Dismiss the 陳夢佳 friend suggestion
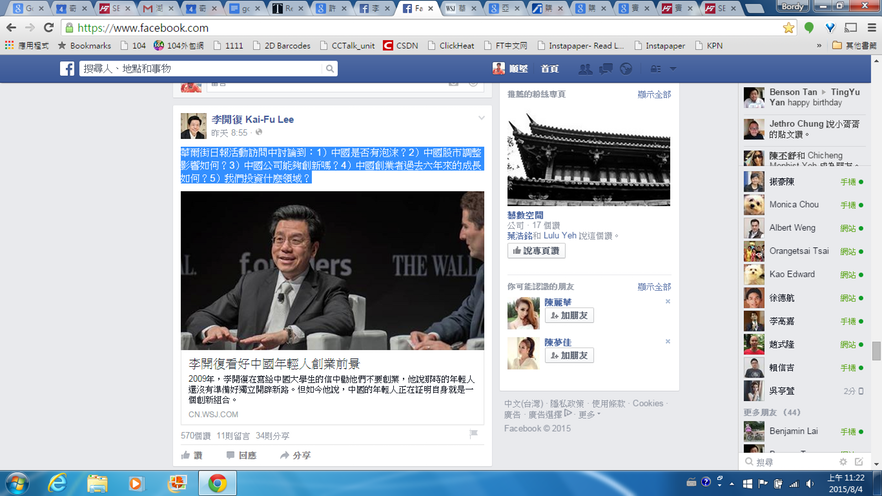Image resolution: width=882 pixels, height=496 pixels. (x=668, y=341)
